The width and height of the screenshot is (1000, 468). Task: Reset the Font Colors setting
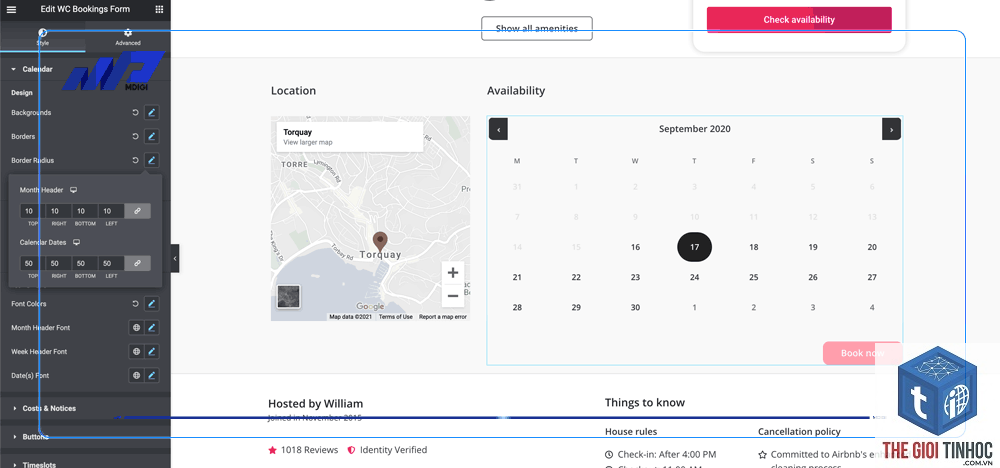click(x=135, y=304)
